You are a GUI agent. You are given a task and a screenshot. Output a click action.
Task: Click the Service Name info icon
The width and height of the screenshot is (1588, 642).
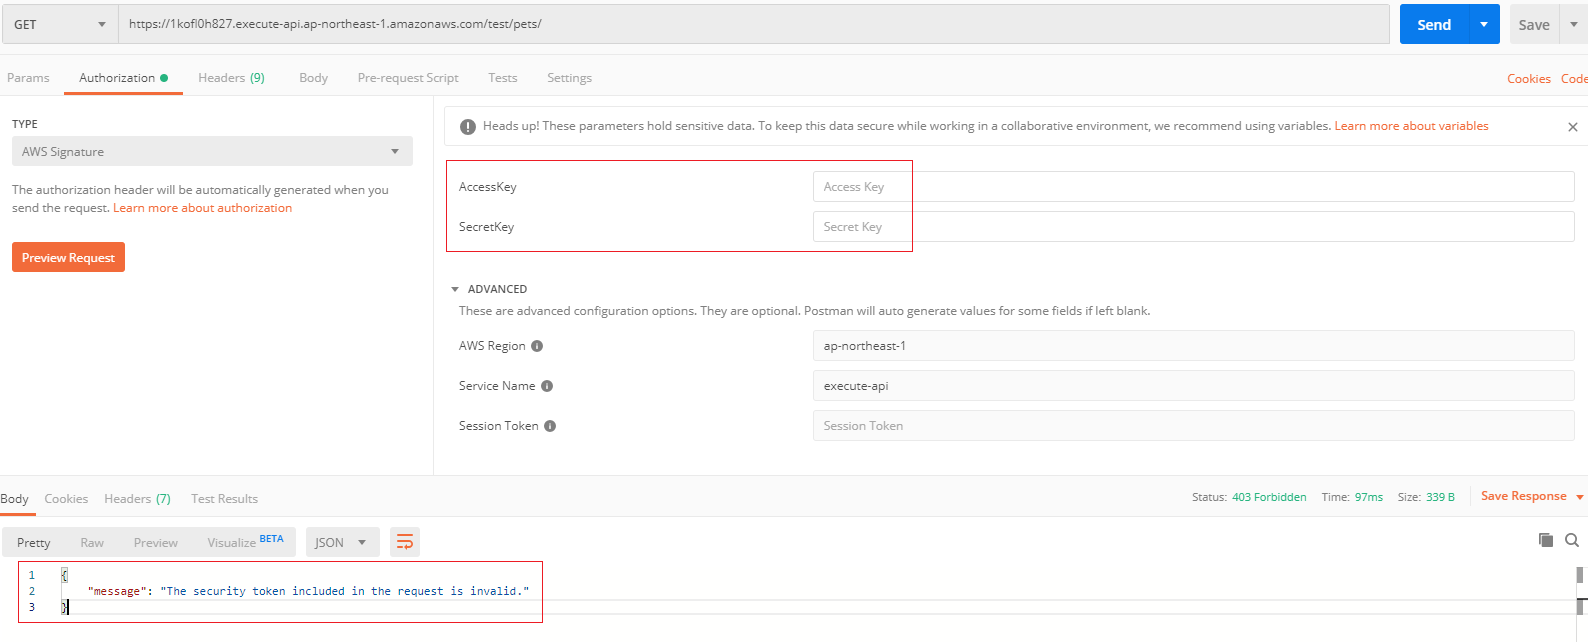click(547, 386)
